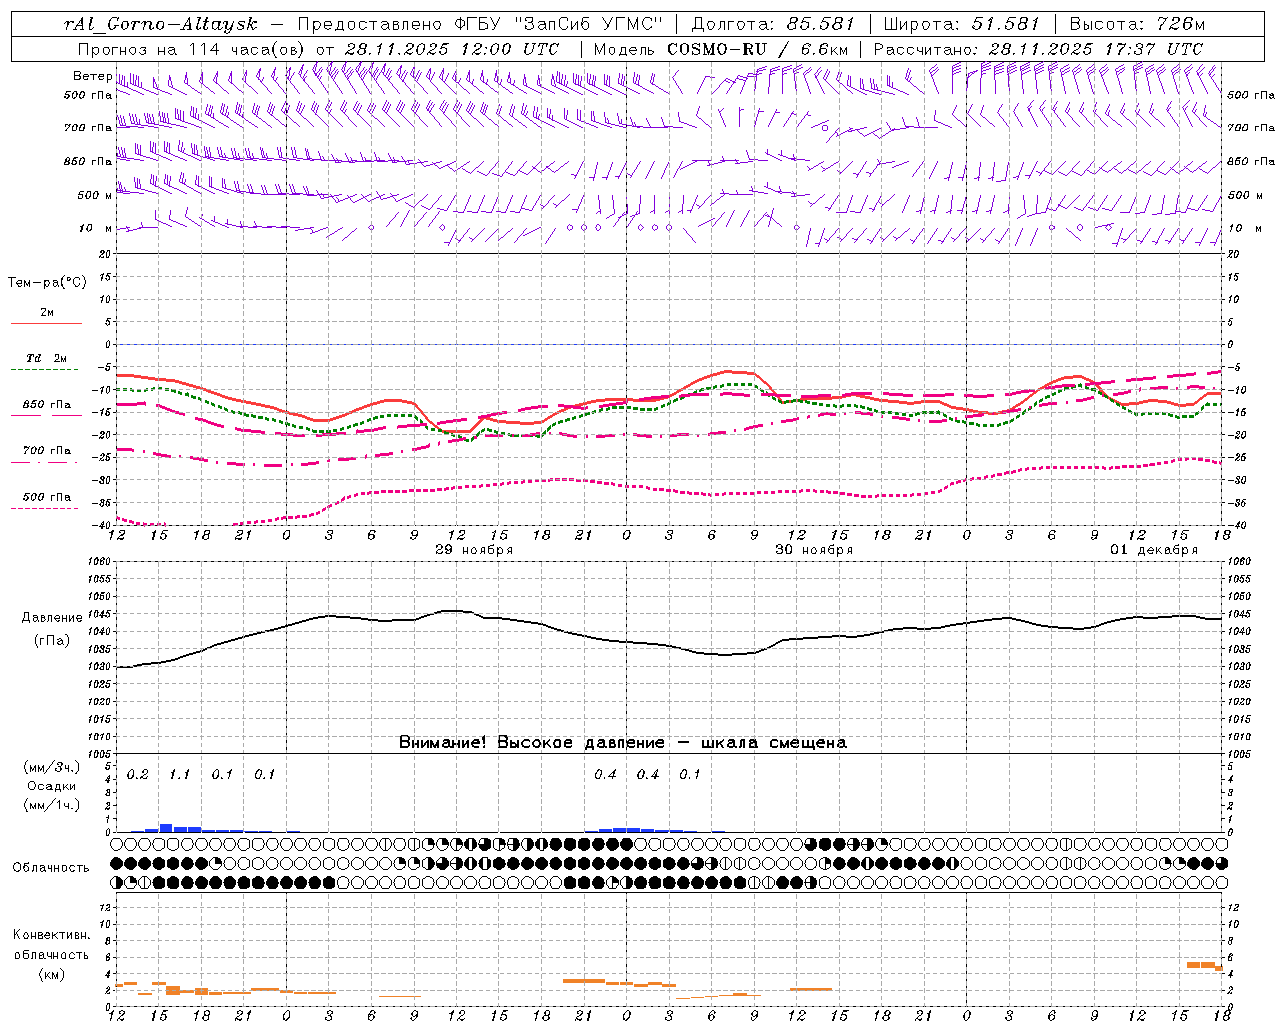Image resolution: width=1280 pixels, height=1024 pixels.
Task: Click the first precipitation value 0.2
Action: (x=137, y=775)
